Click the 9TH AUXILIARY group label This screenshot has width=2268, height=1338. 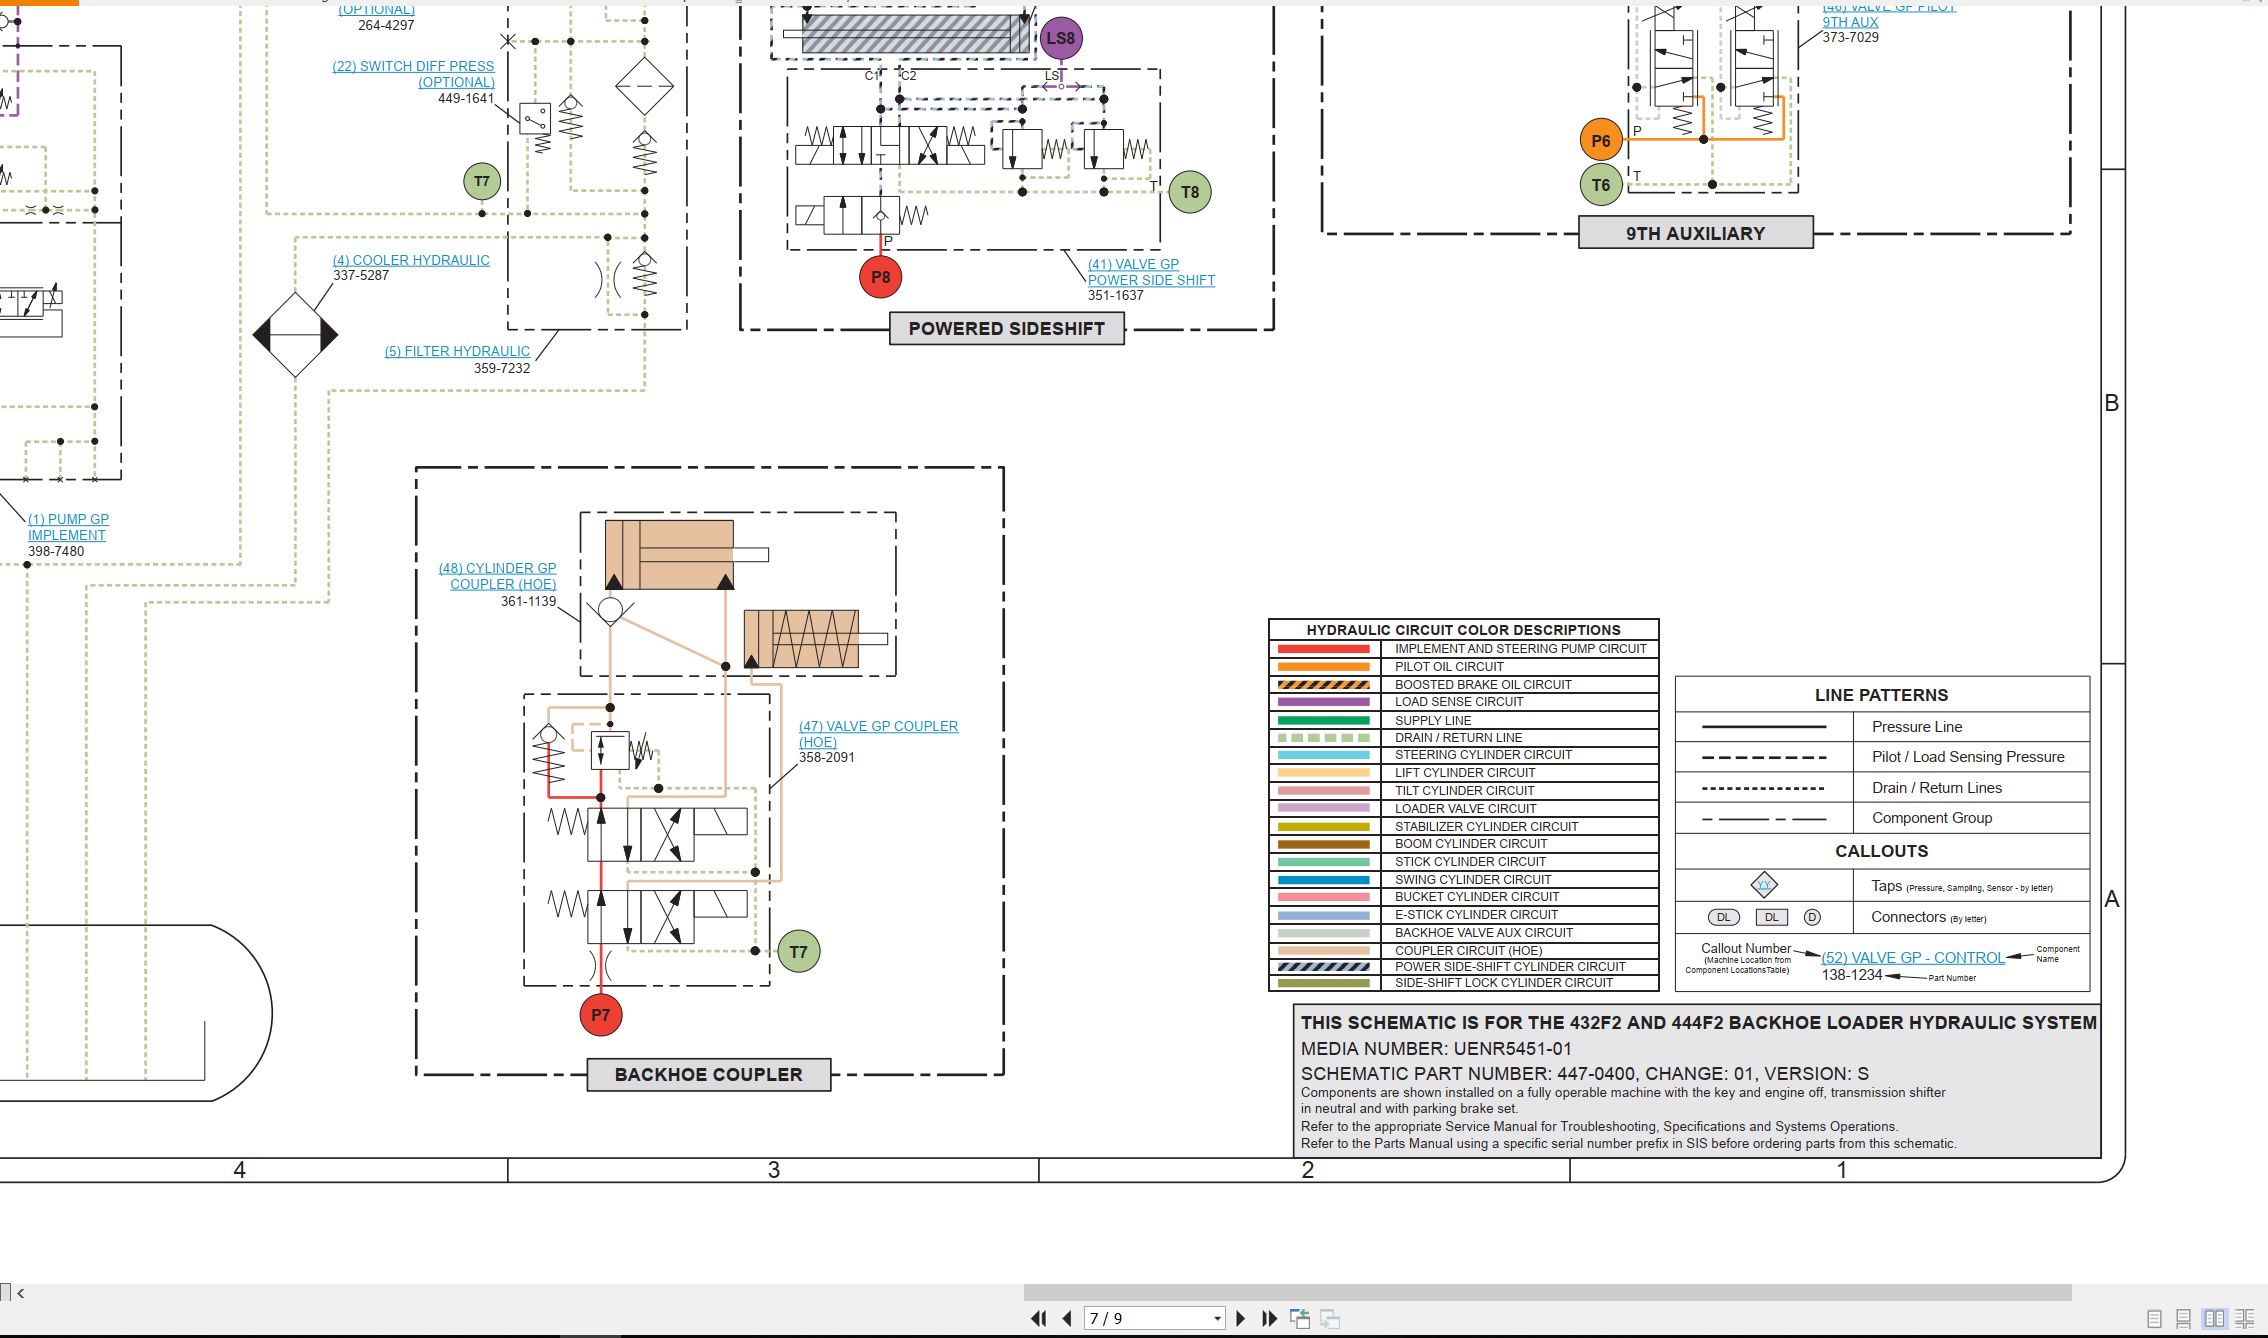click(x=1695, y=233)
